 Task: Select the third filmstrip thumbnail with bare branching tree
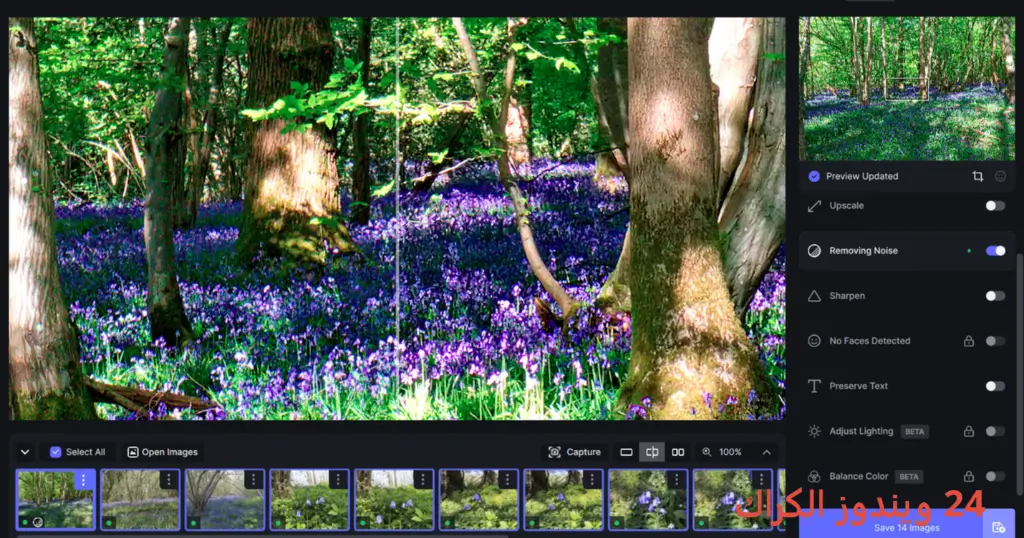tap(225, 499)
